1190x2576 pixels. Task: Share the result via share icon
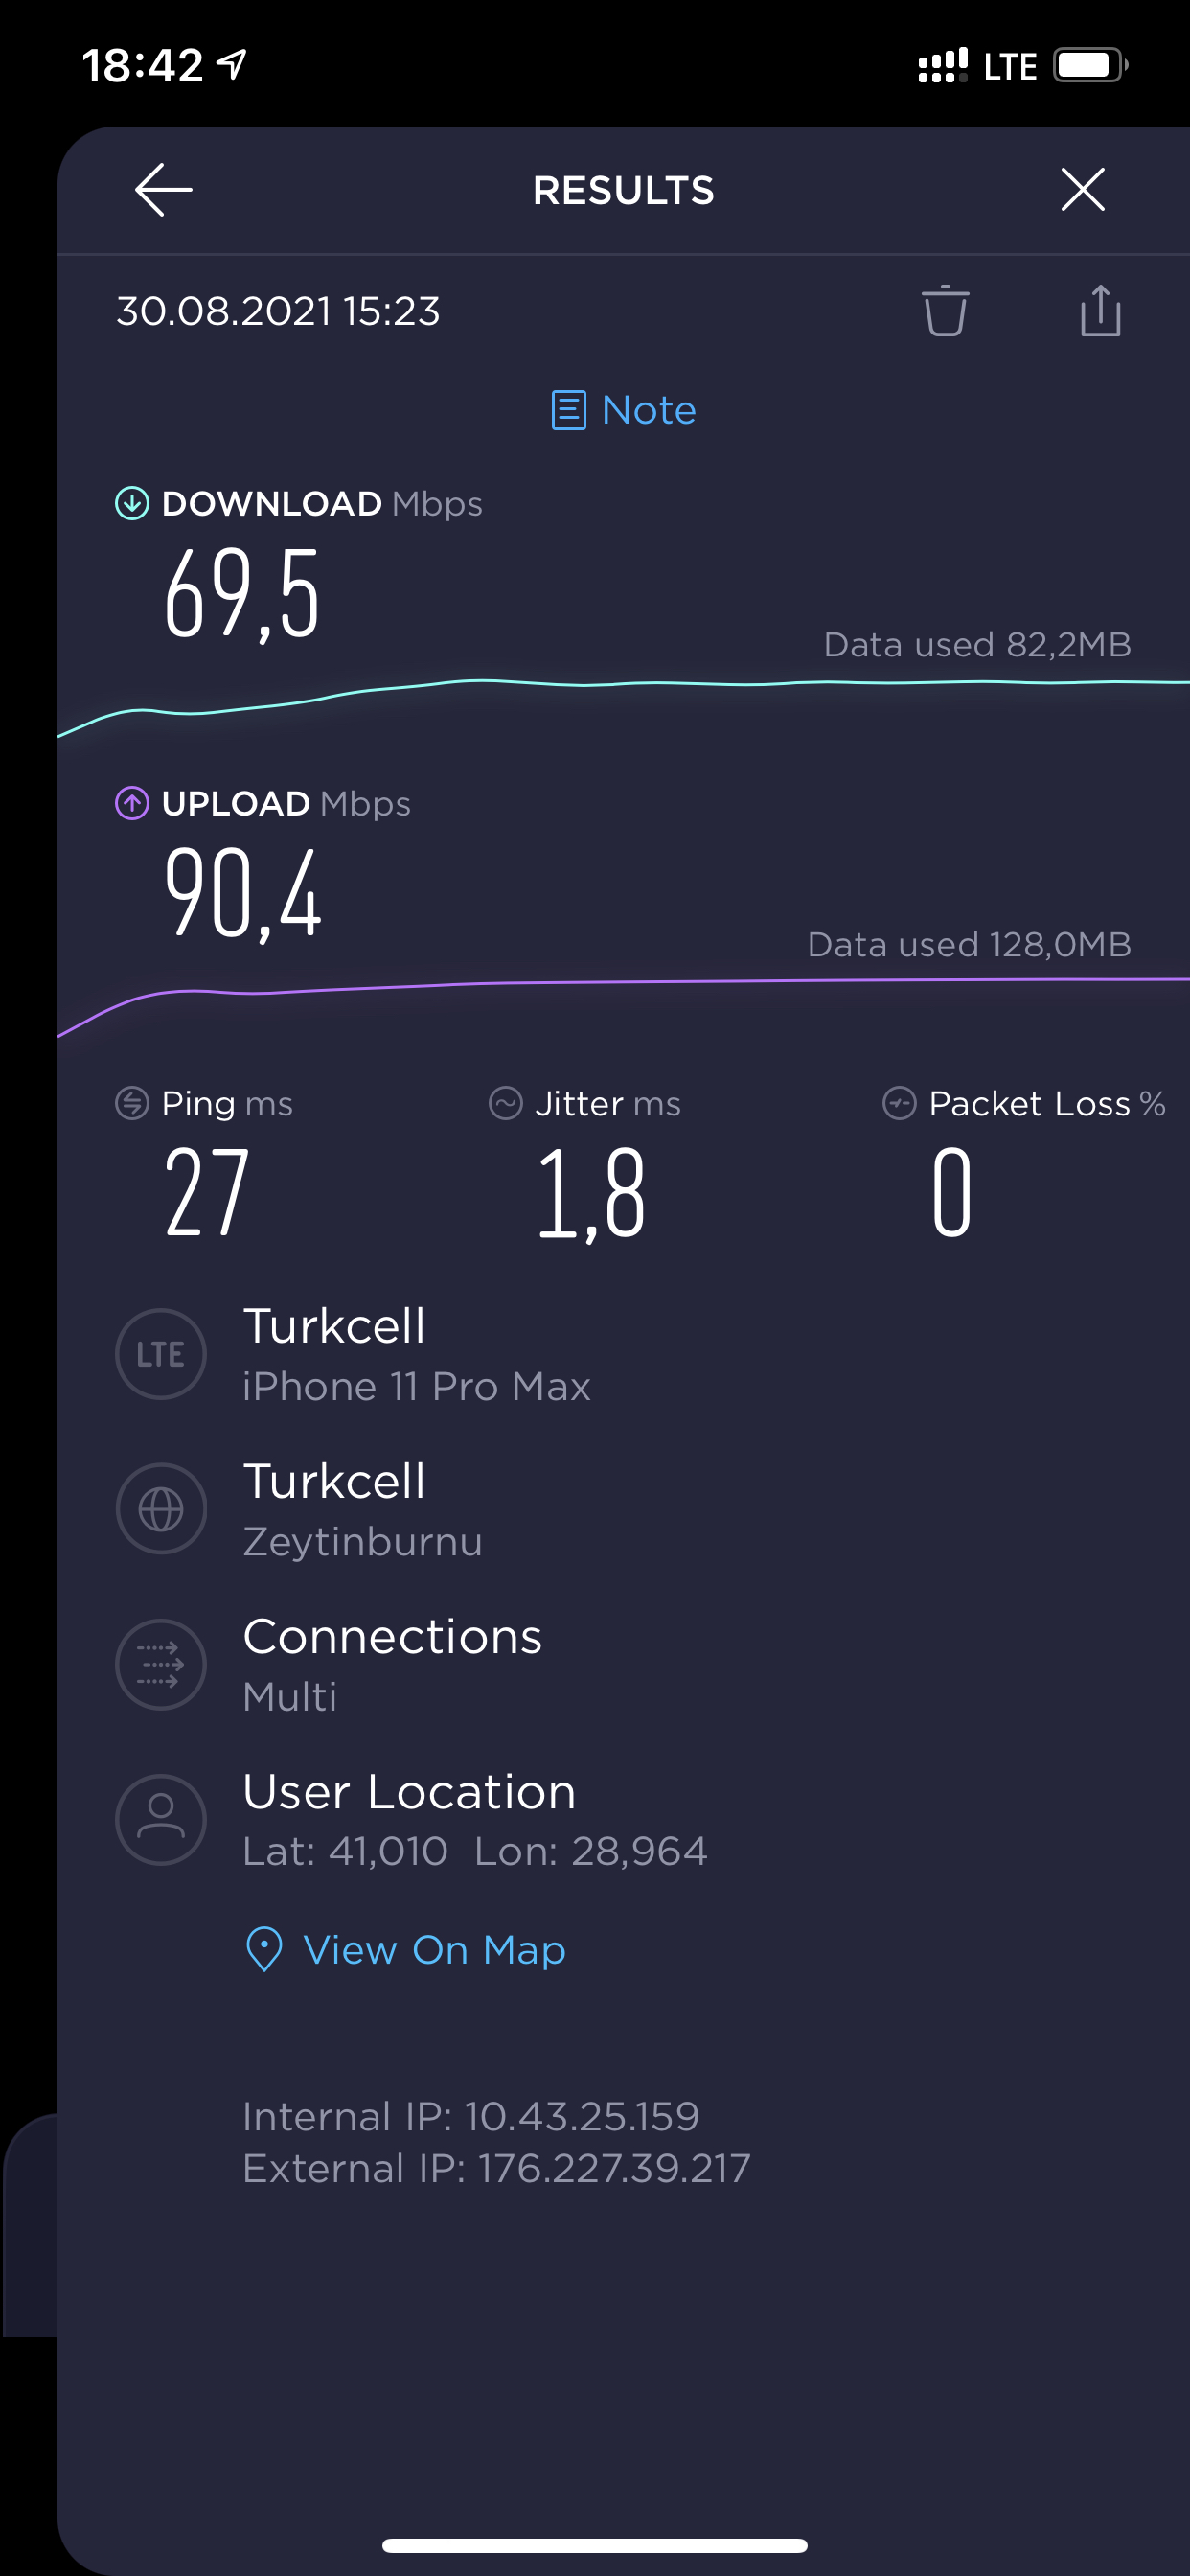tap(1100, 311)
